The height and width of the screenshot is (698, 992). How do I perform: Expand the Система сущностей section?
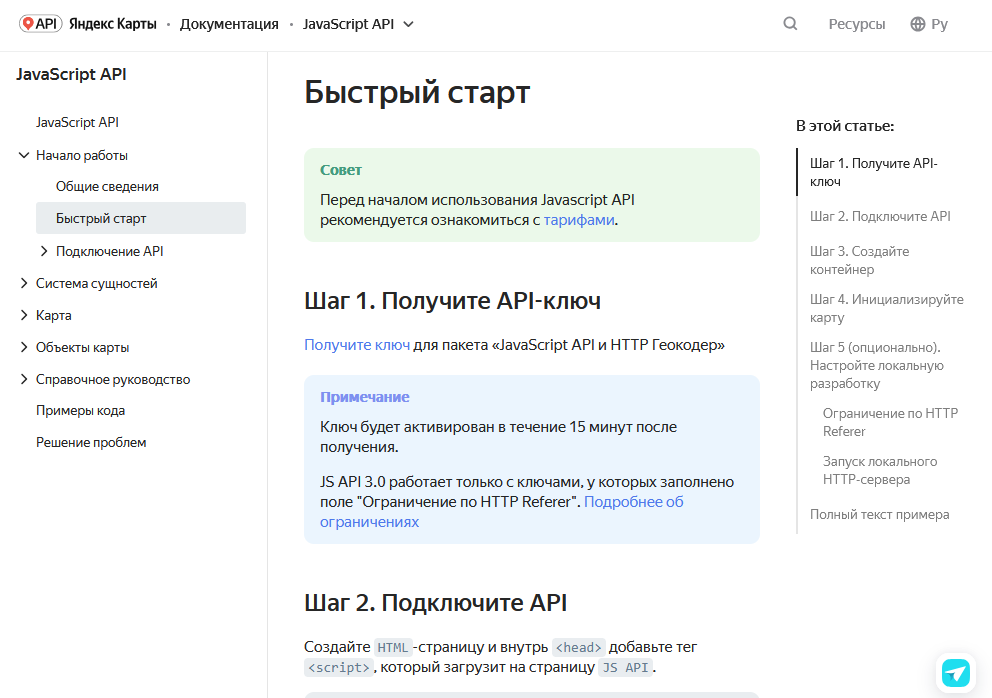click(x=24, y=283)
